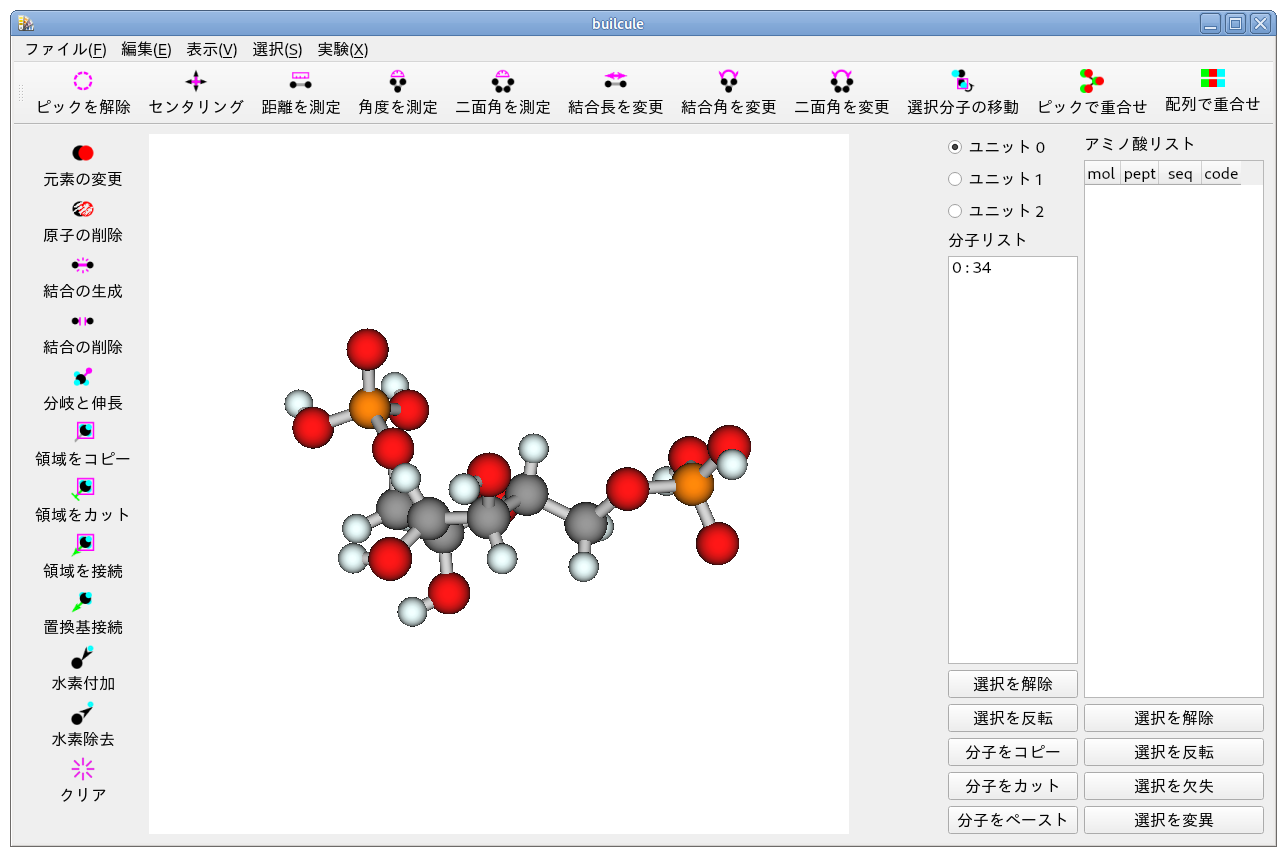1287x857 pixels.
Task: Select the ユニット 0 radio button
Action: 955,147
